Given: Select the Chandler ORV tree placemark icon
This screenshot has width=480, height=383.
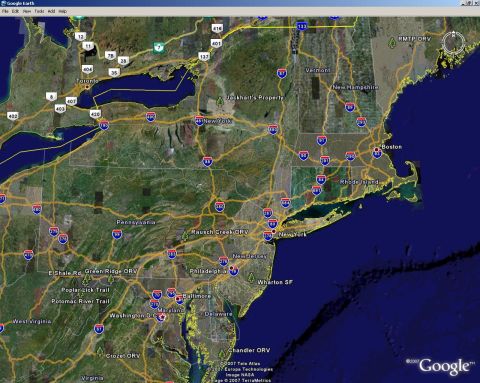Looking at the screenshot, I should 222,354.
